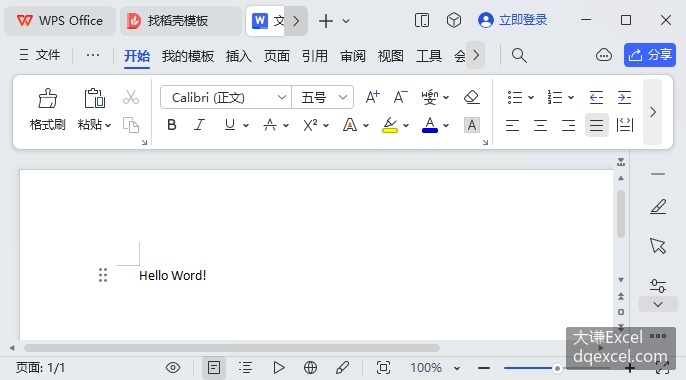
Task: Apply text effects A icon
Action: (x=350, y=125)
